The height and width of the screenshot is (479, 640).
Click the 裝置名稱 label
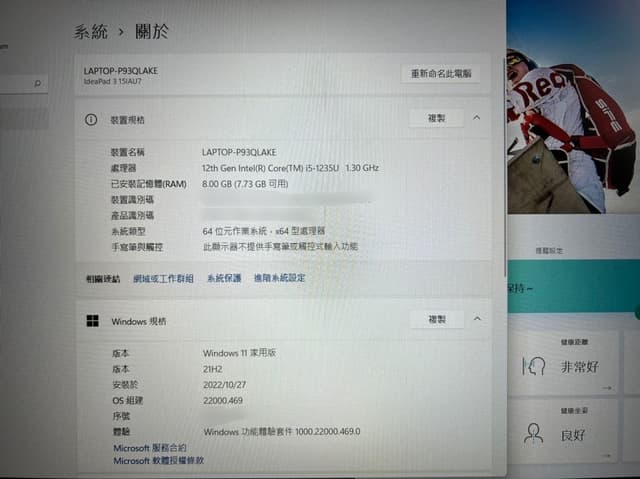[x=128, y=152]
